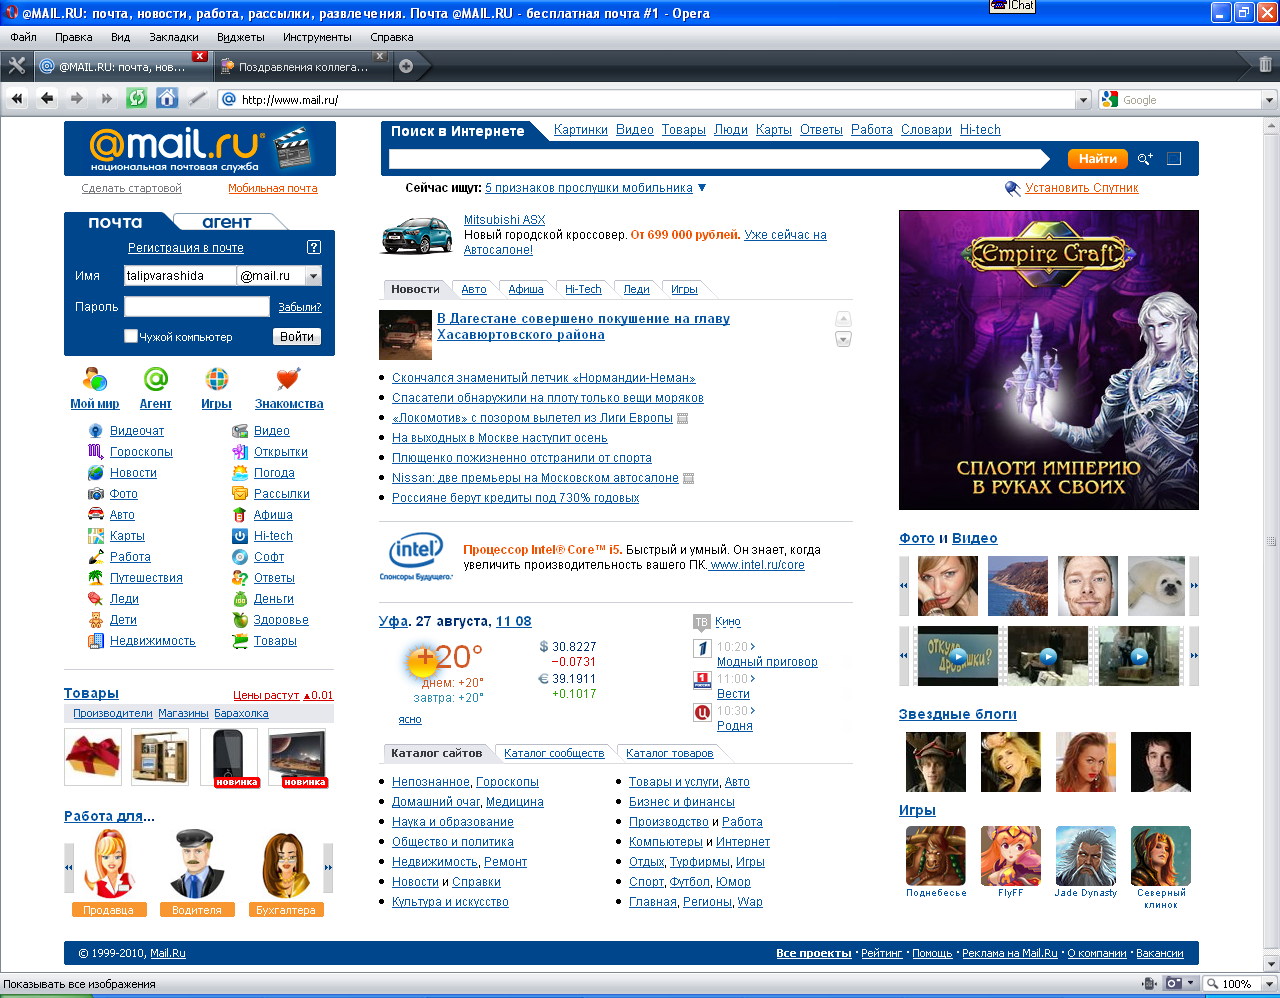1280x998 pixels.
Task: Click the Войти button
Action: 297,337
